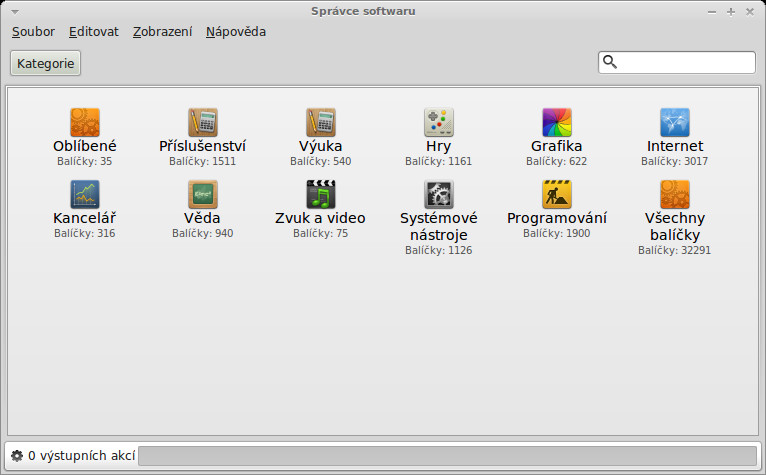Click the 'Hry' label
This screenshot has height=475, width=766.
[439, 146]
